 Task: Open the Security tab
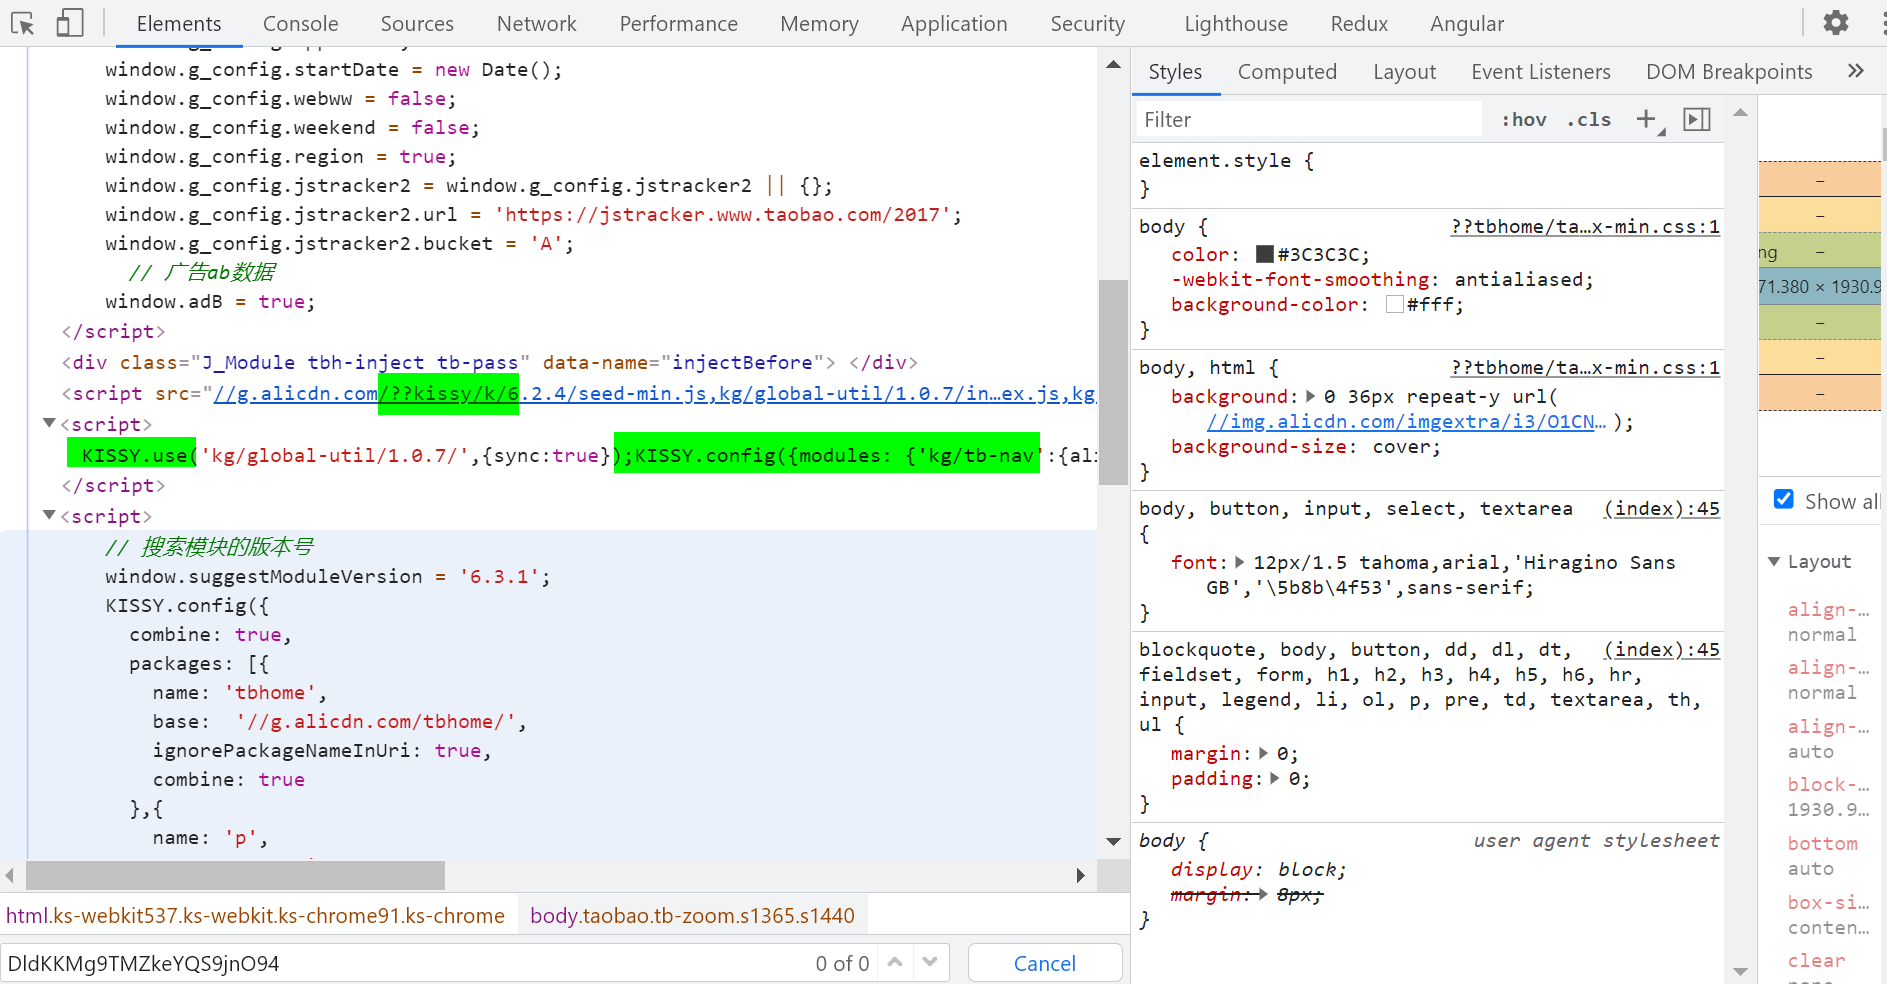[x=1087, y=23]
